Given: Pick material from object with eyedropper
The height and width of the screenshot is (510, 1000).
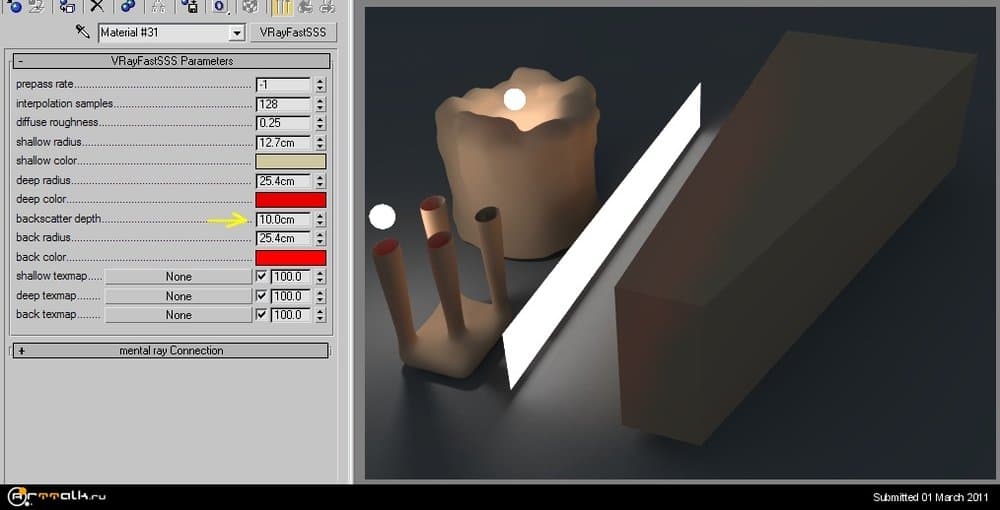Looking at the screenshot, I should (82, 32).
